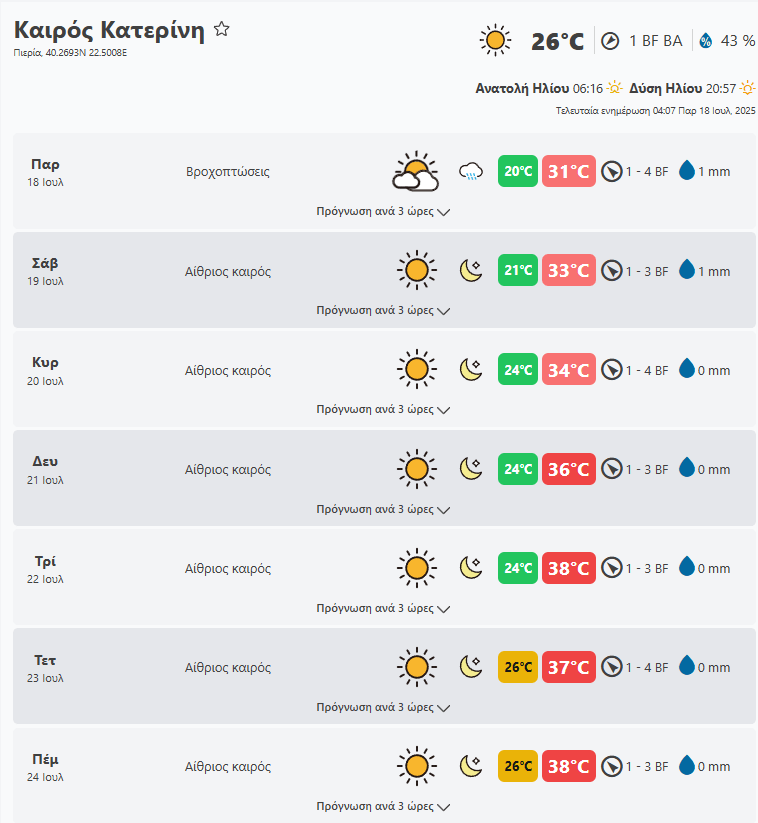The image size is (758, 823).
Task: Click the Καιρός Κατερίνη page heading
Action: point(109,31)
